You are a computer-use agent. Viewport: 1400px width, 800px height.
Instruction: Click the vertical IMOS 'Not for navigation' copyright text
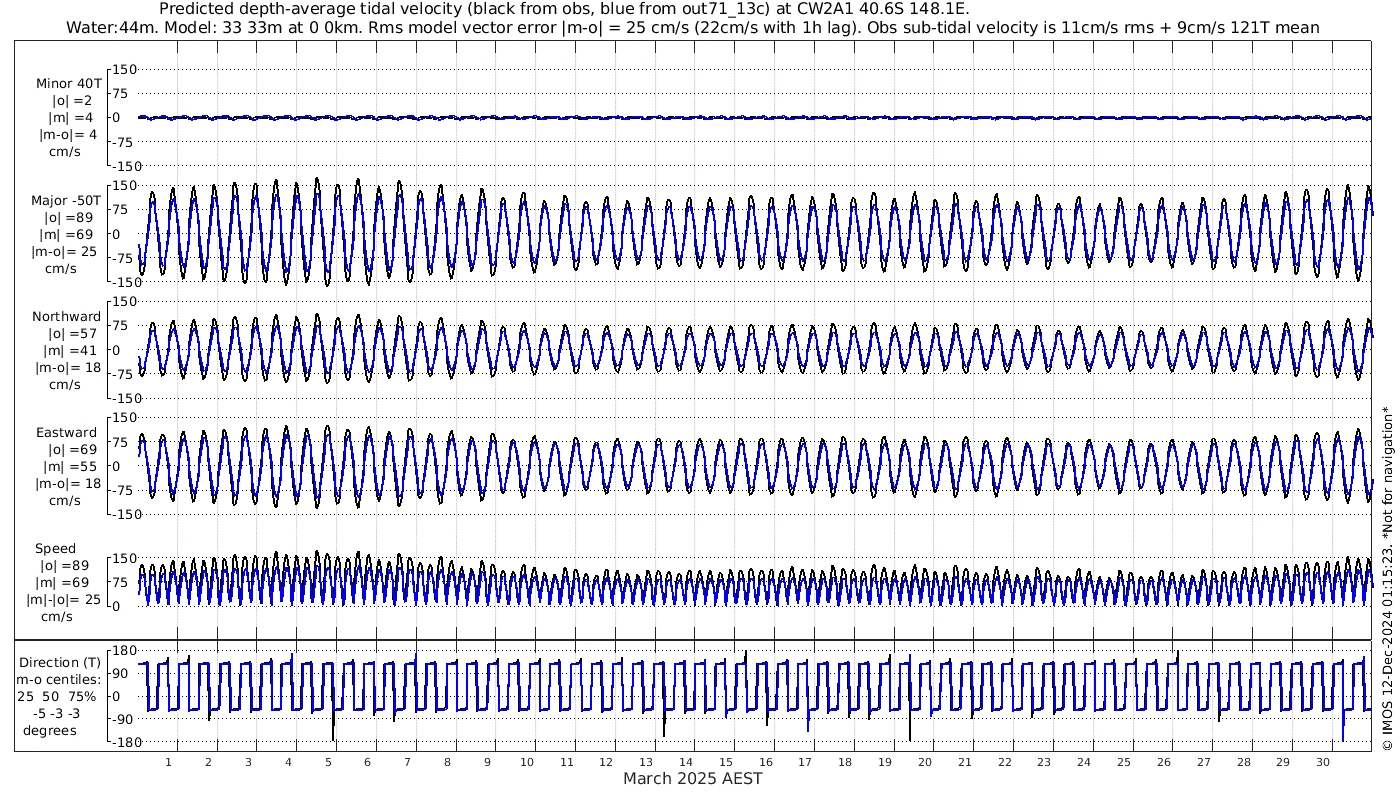(x=1387, y=579)
